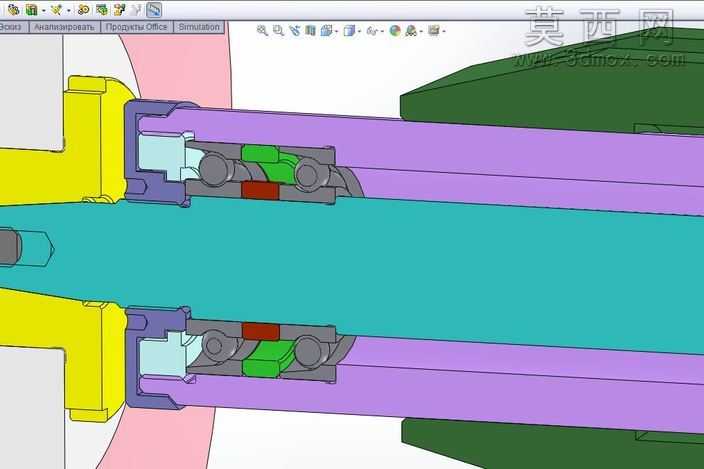Click the Edit Appearance color ball icon
The width and height of the screenshot is (704, 469).
(395, 31)
